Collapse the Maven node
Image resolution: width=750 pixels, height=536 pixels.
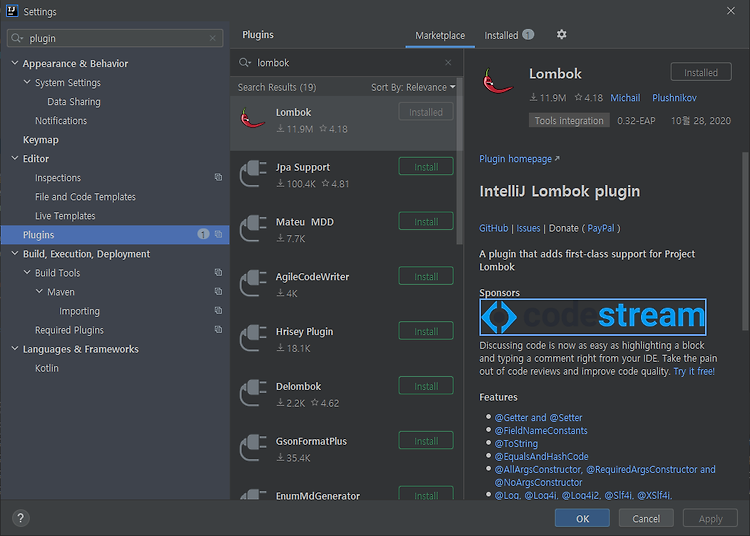click(x=39, y=291)
